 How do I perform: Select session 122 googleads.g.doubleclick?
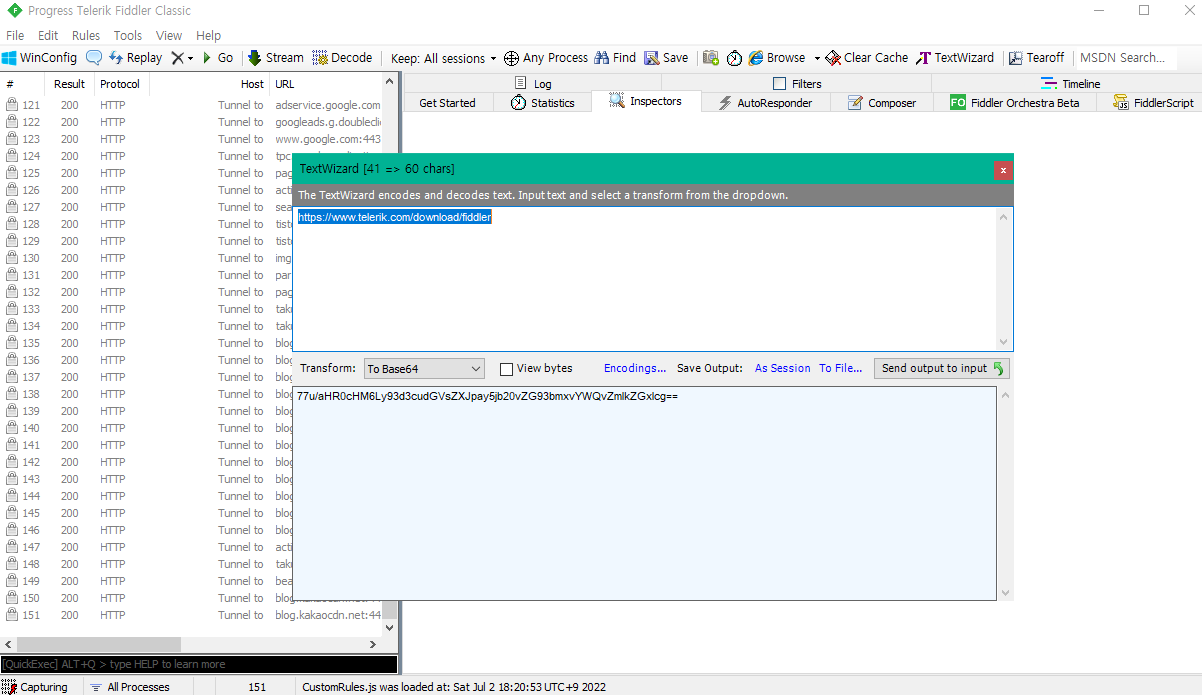tap(193, 122)
